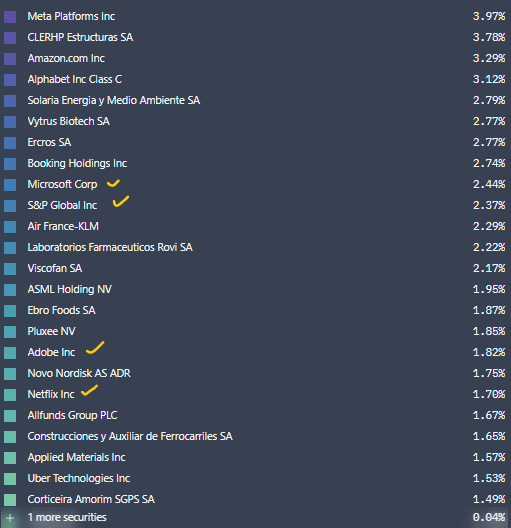Select Meta Platforms Inc holding name
Screen dimensions: 511x528
tap(71, 16)
